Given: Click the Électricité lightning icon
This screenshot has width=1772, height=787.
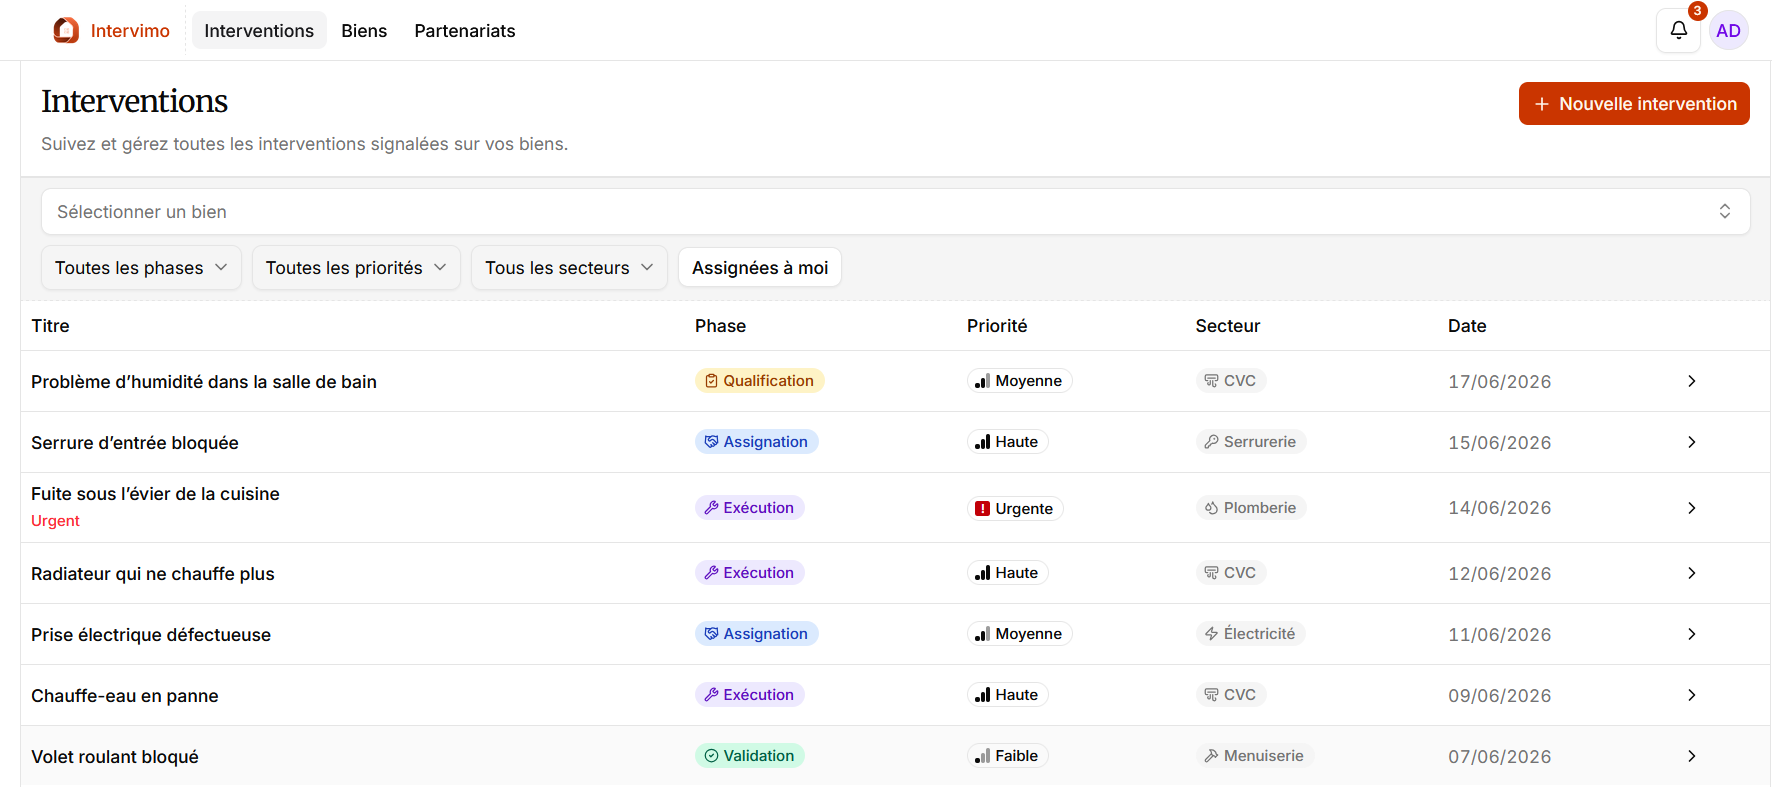Looking at the screenshot, I should tap(1211, 634).
